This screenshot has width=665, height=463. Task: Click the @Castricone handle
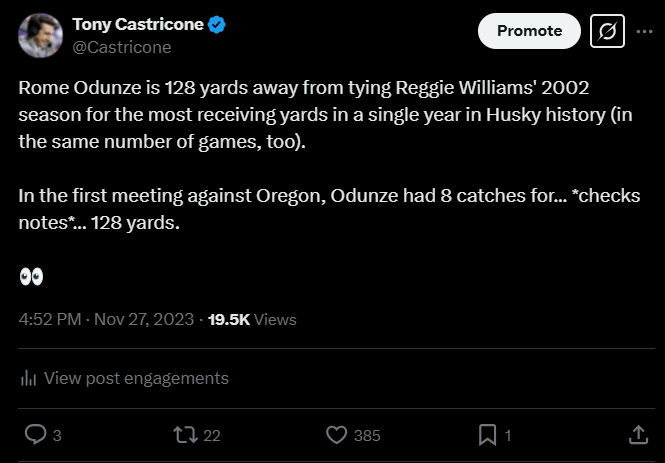coord(122,47)
